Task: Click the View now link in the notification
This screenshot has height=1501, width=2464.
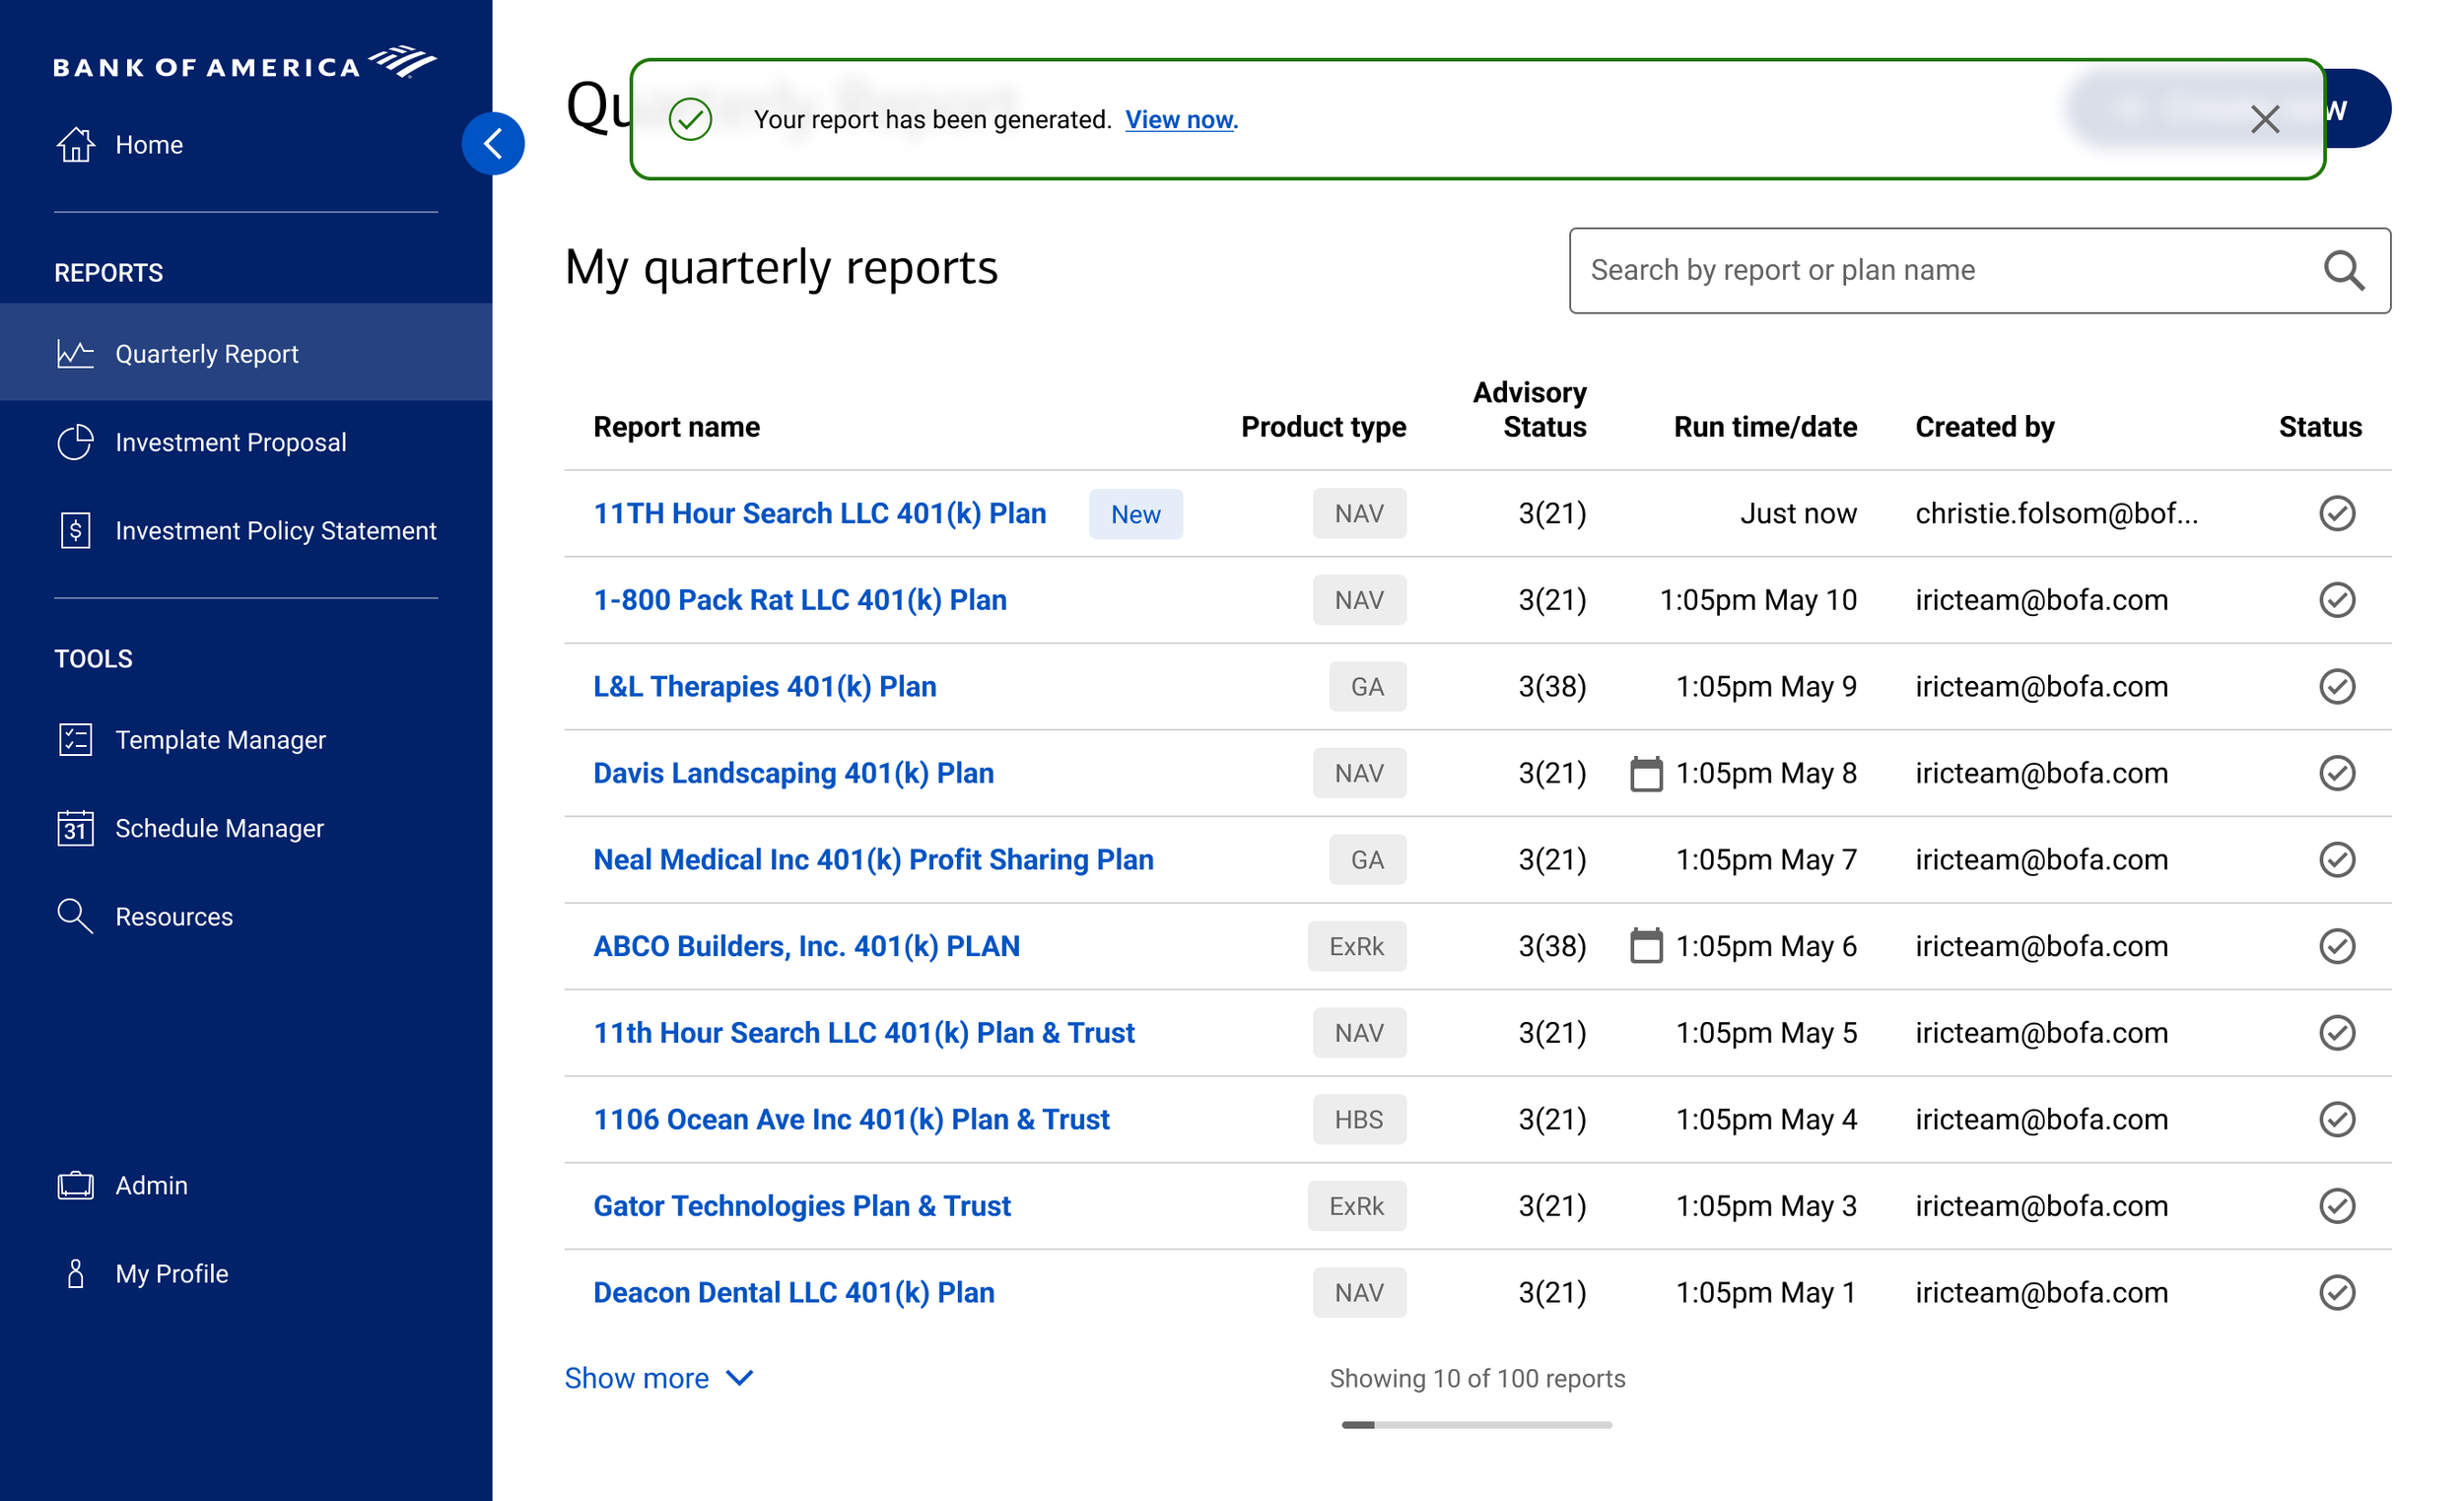Action: pyautogui.click(x=1181, y=119)
